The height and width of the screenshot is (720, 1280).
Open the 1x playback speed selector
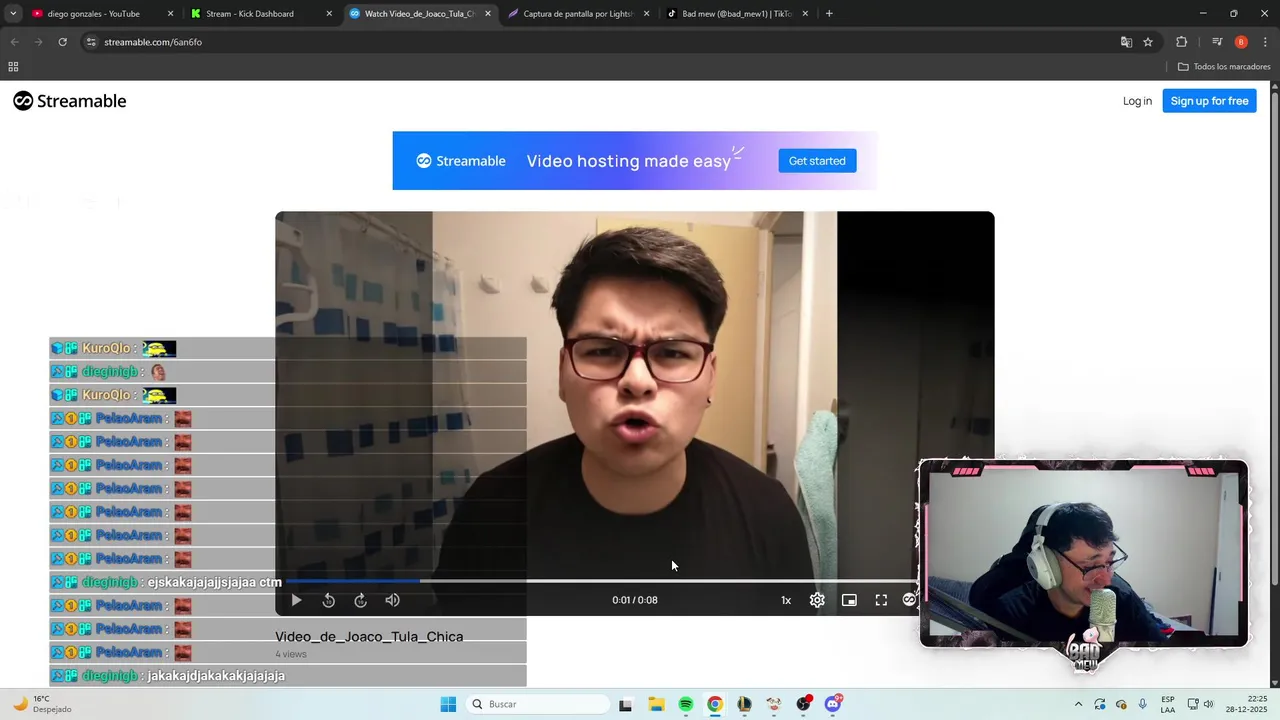pos(786,600)
